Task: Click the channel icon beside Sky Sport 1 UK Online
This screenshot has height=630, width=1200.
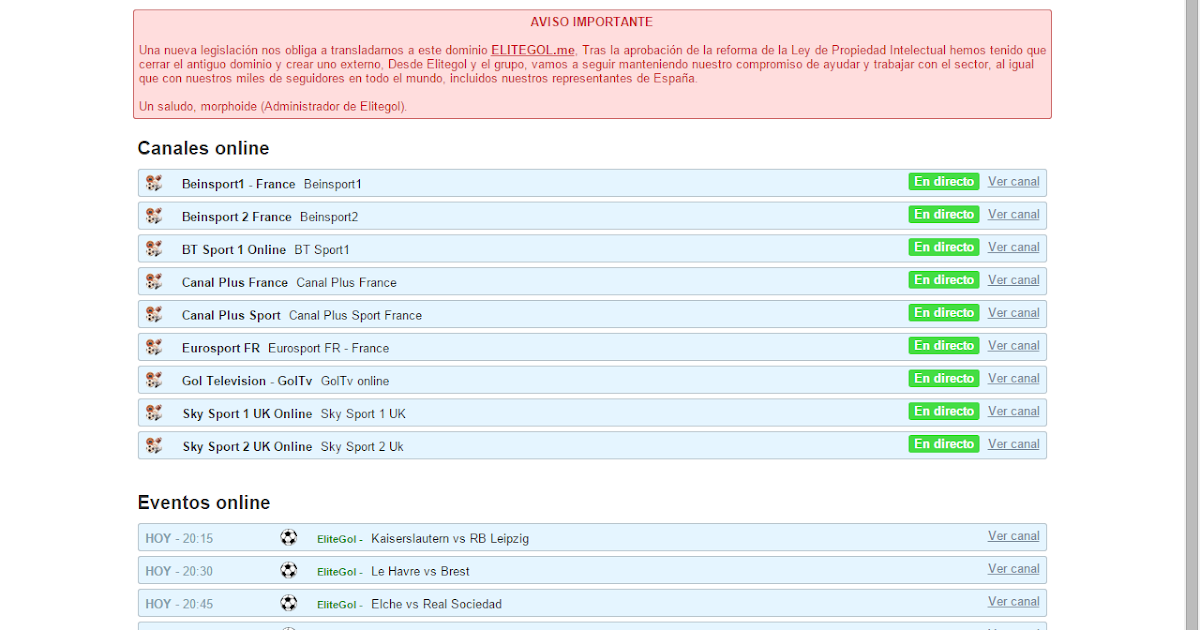Action: pyautogui.click(x=153, y=413)
